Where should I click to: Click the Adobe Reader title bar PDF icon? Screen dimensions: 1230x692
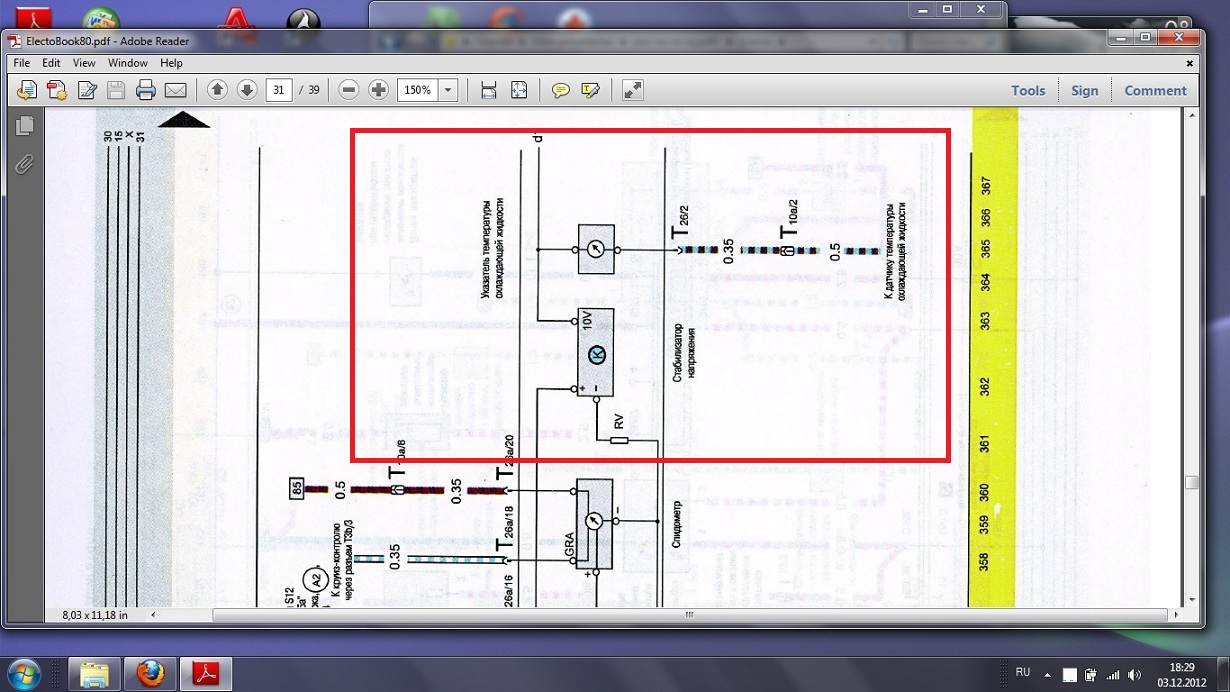pyautogui.click(x=13, y=41)
